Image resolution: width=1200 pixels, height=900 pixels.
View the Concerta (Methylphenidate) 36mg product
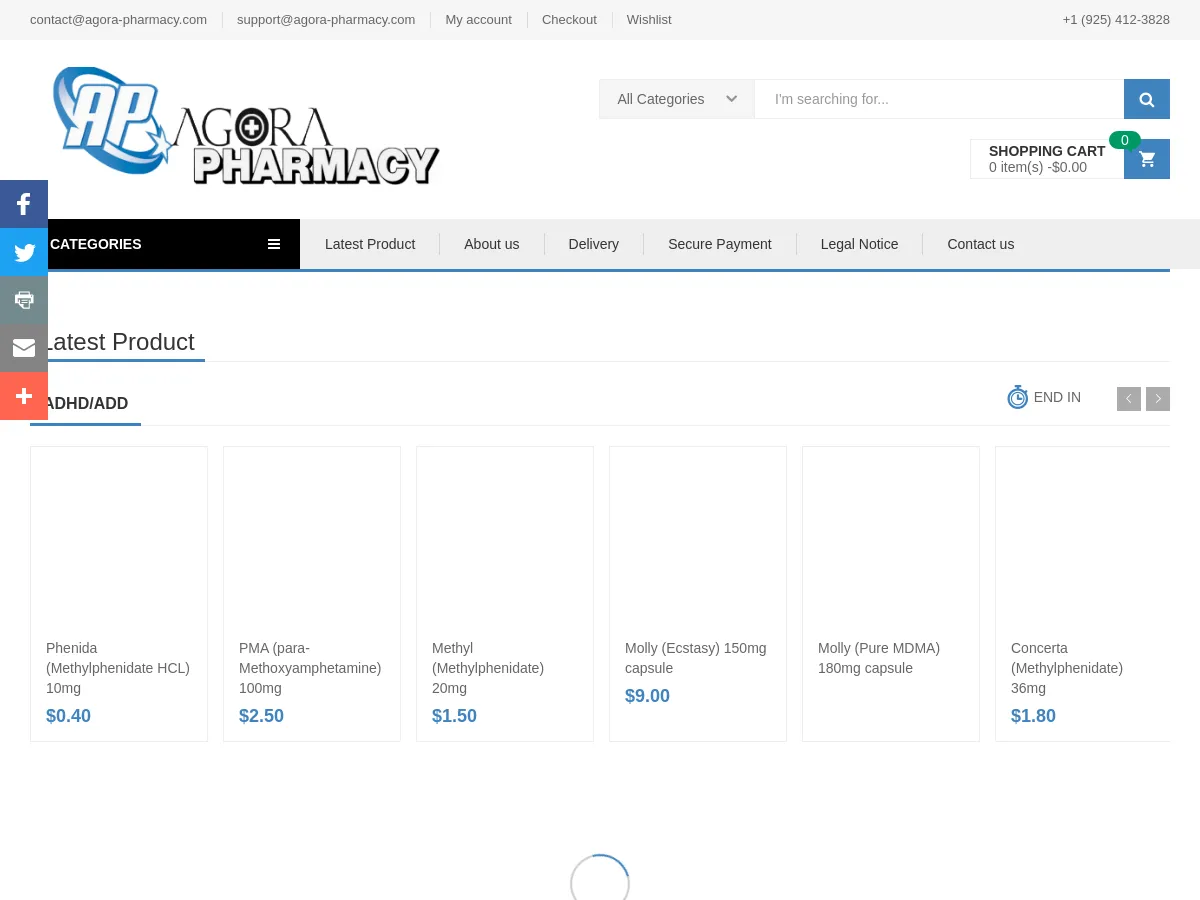1066,667
